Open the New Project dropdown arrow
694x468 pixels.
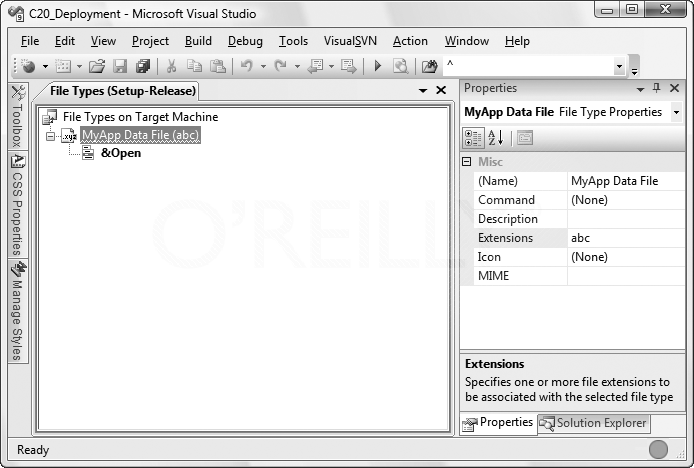pos(45,67)
